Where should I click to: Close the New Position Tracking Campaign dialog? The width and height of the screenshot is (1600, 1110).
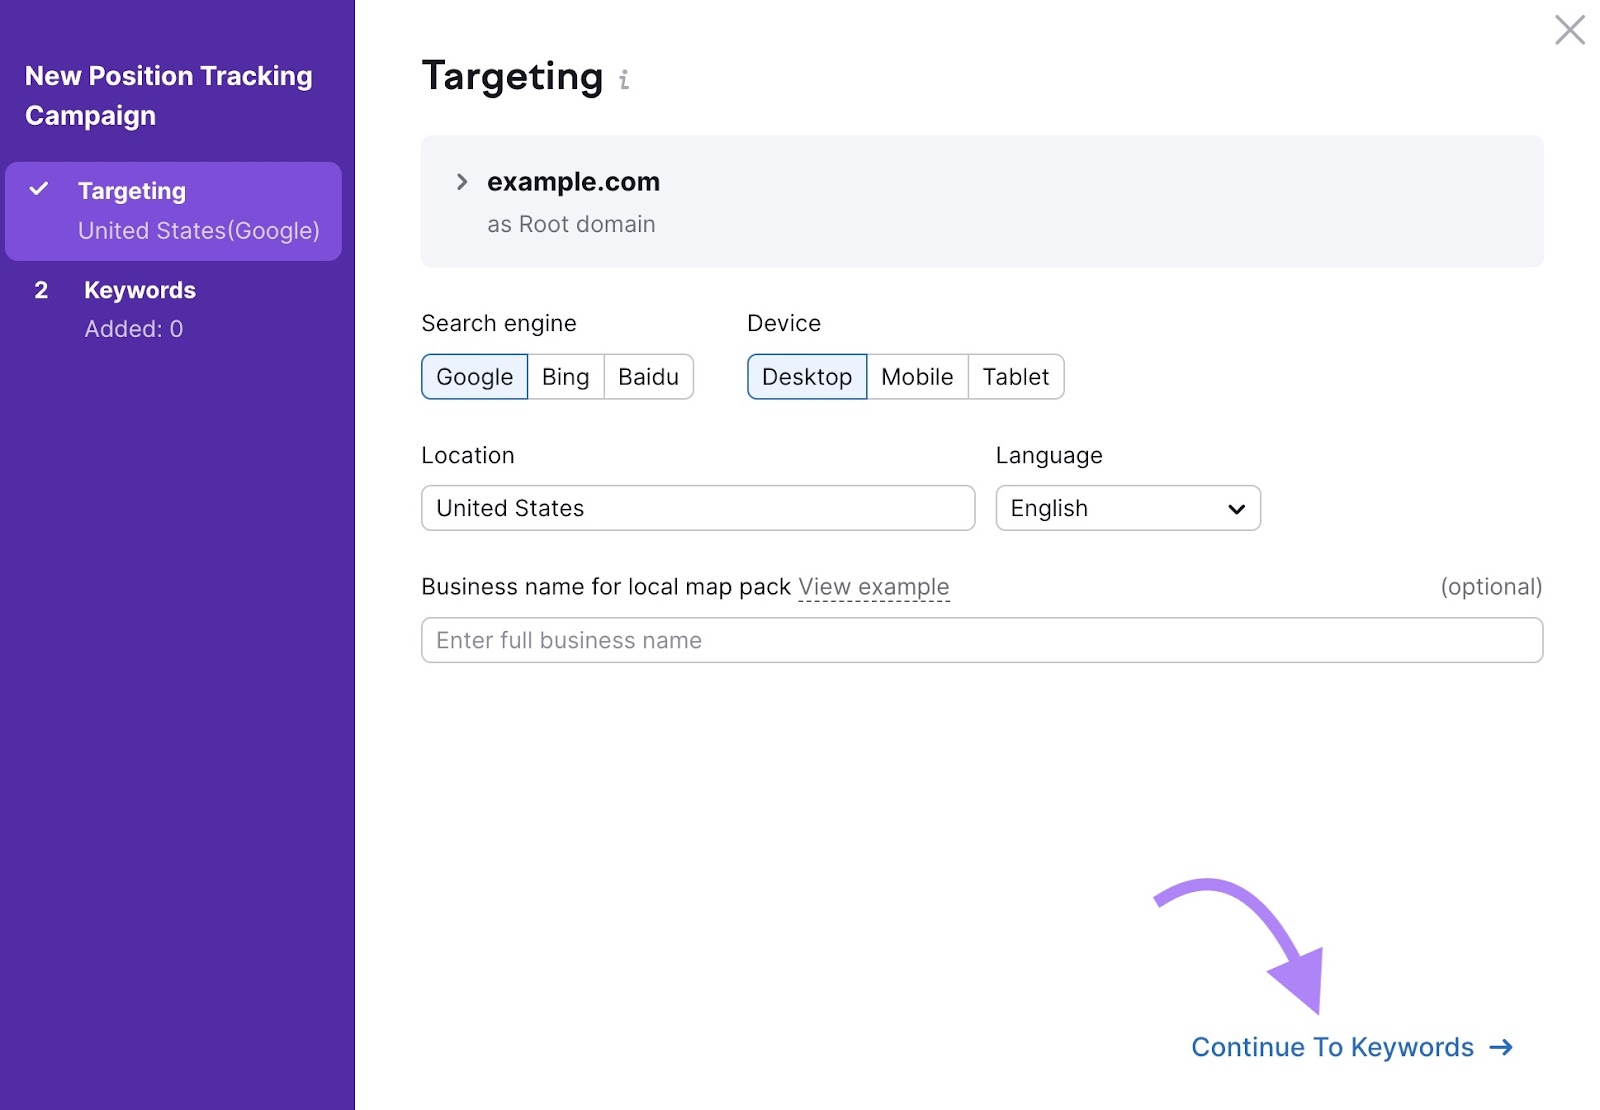point(1570,31)
